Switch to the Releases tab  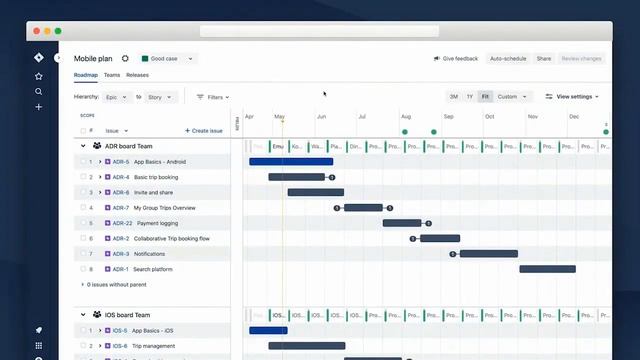point(137,75)
